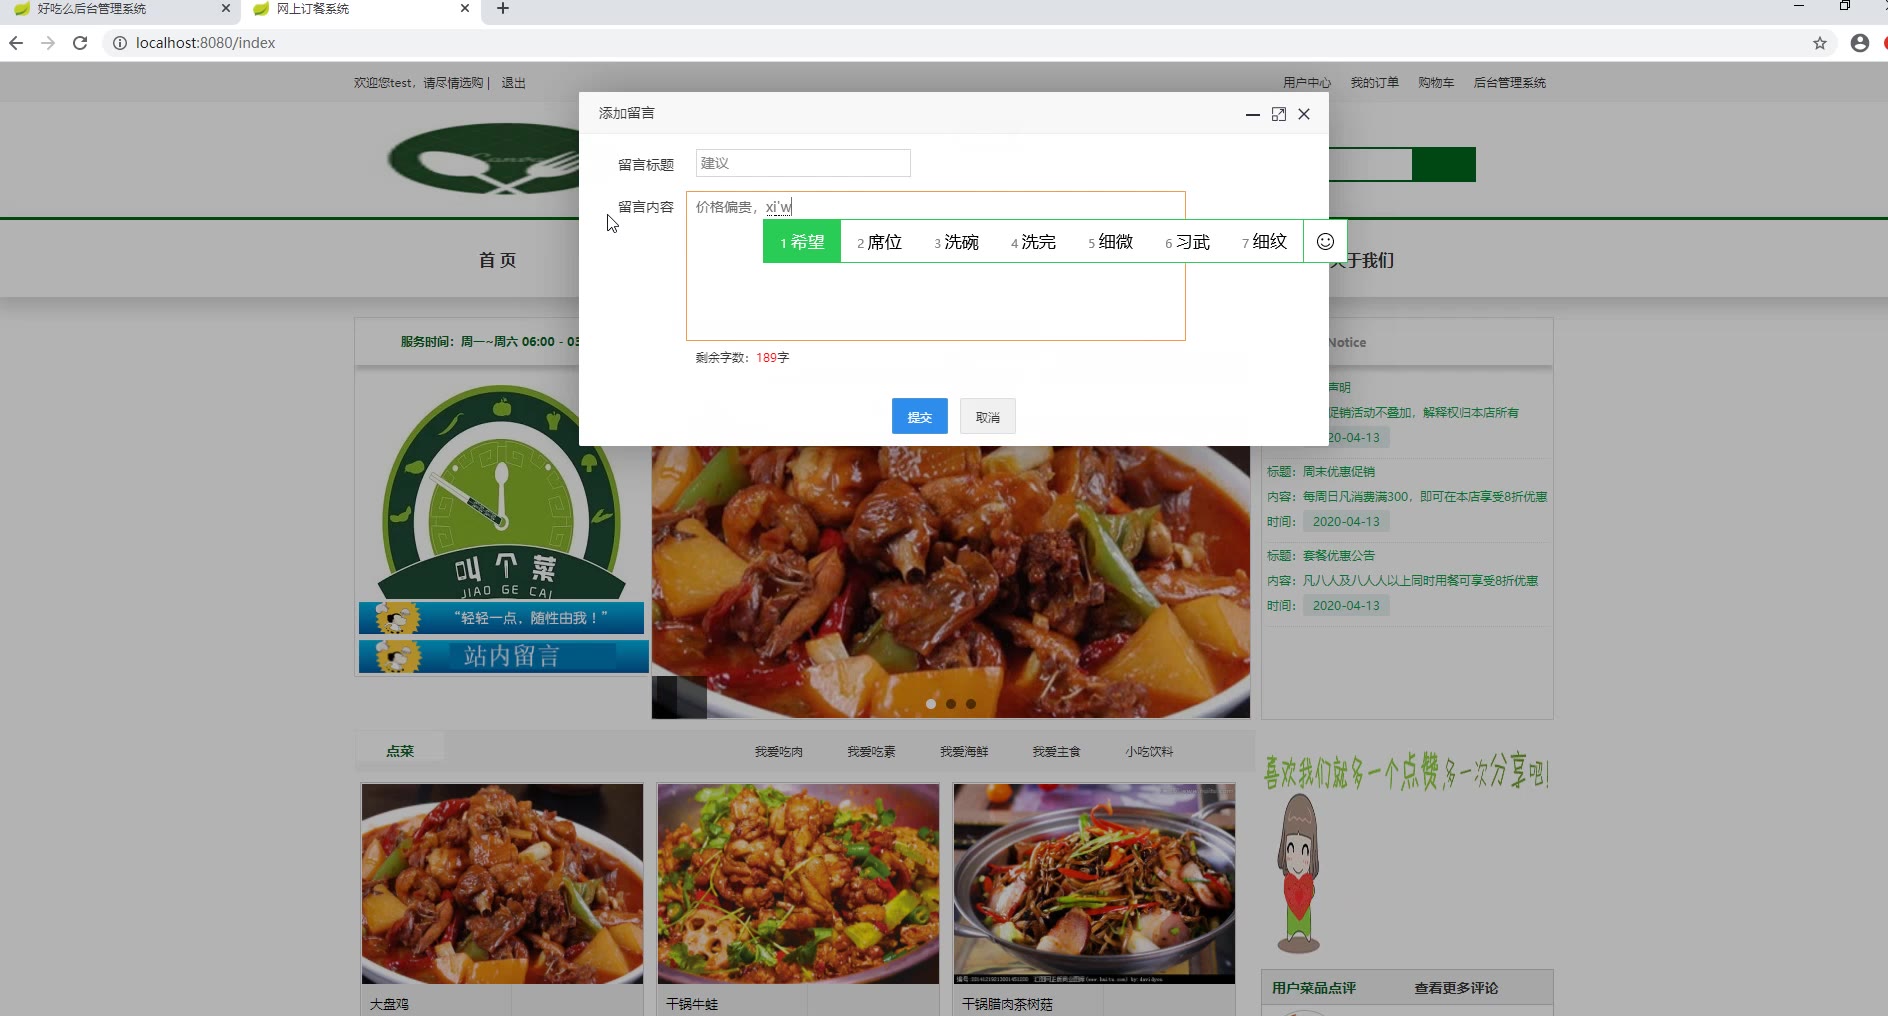Close the 好吃么后台管理系统 tab
Image resolution: width=1888 pixels, height=1016 pixels.
pos(225,9)
